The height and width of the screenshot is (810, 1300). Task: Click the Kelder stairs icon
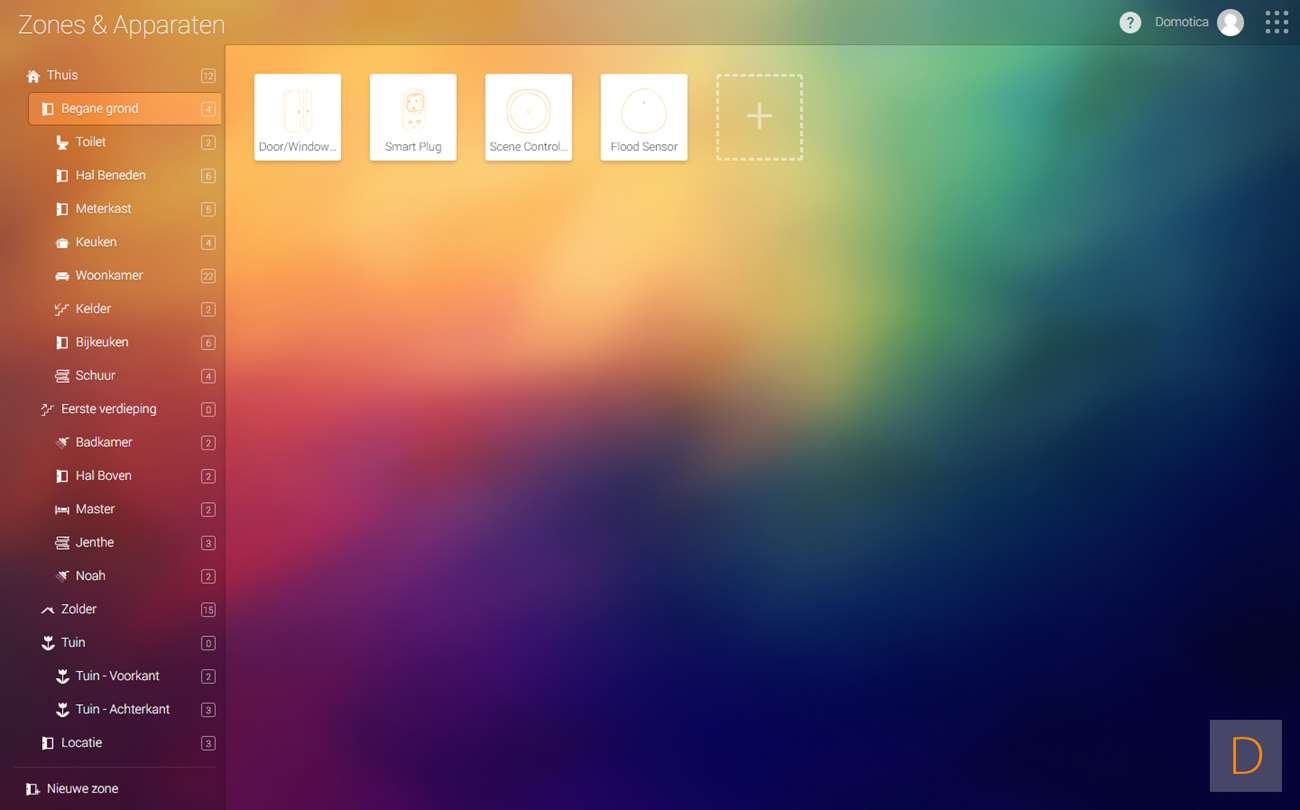[x=62, y=310]
